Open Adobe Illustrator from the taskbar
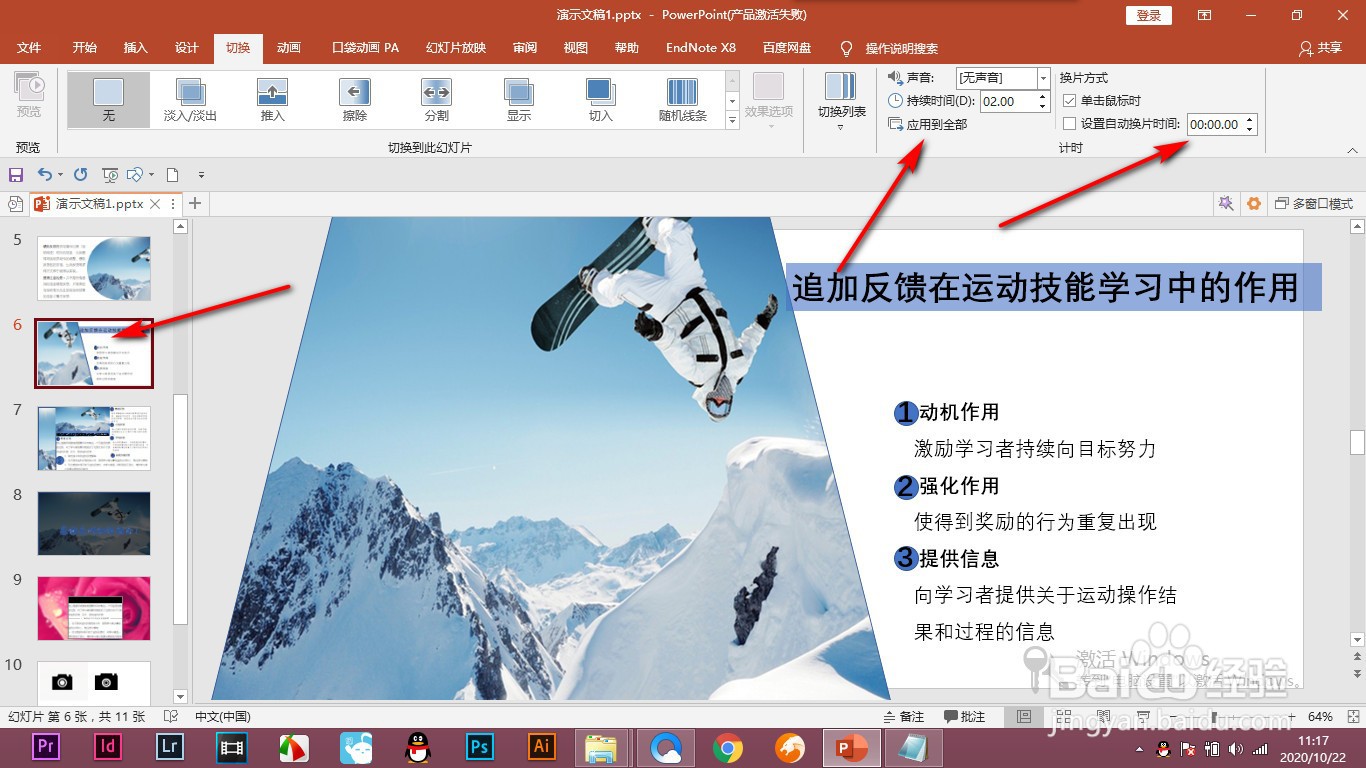 click(x=542, y=747)
